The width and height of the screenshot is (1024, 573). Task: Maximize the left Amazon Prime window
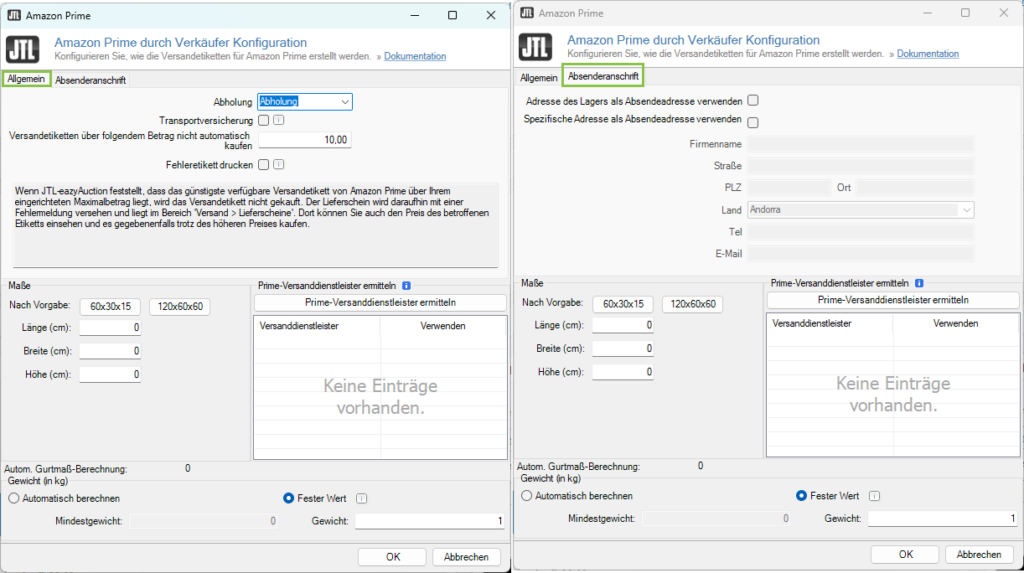click(x=452, y=15)
